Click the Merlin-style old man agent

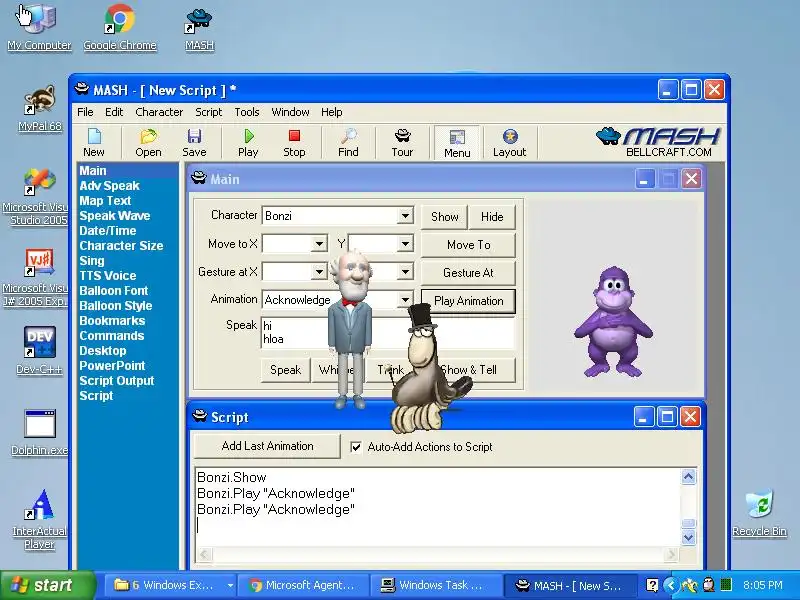pyautogui.click(x=349, y=329)
